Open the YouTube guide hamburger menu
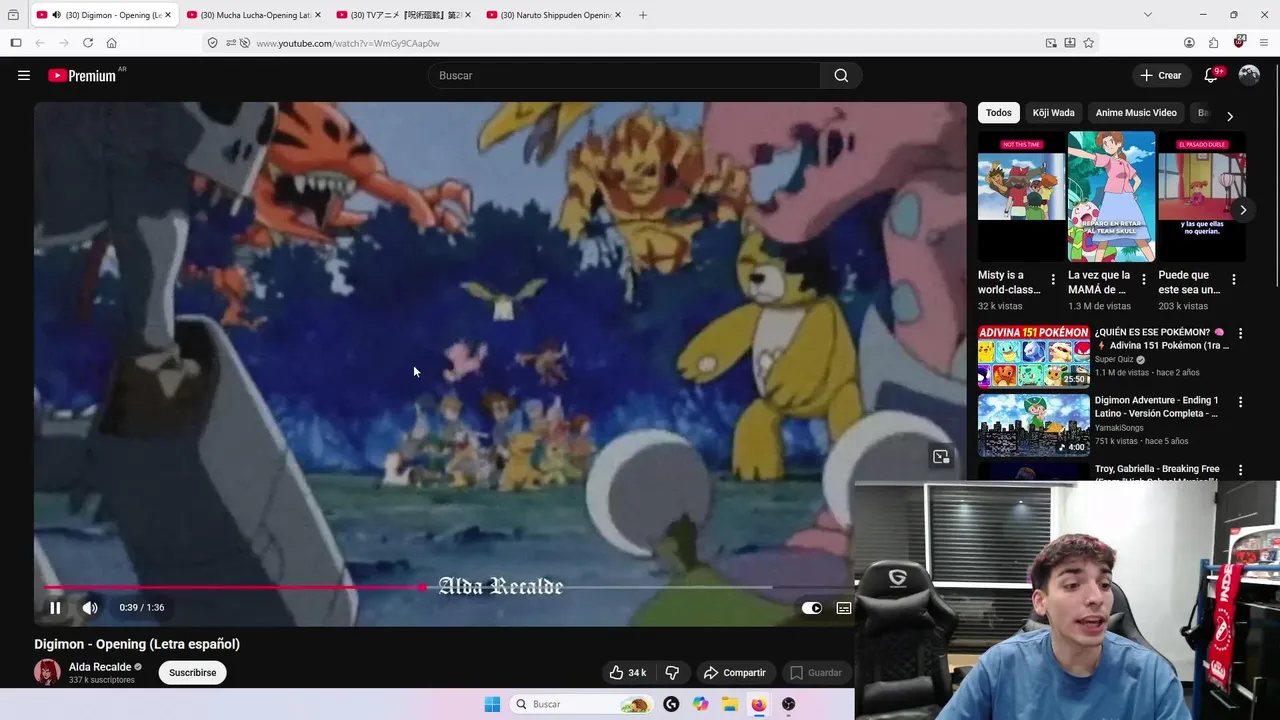1280x720 pixels. coord(24,75)
